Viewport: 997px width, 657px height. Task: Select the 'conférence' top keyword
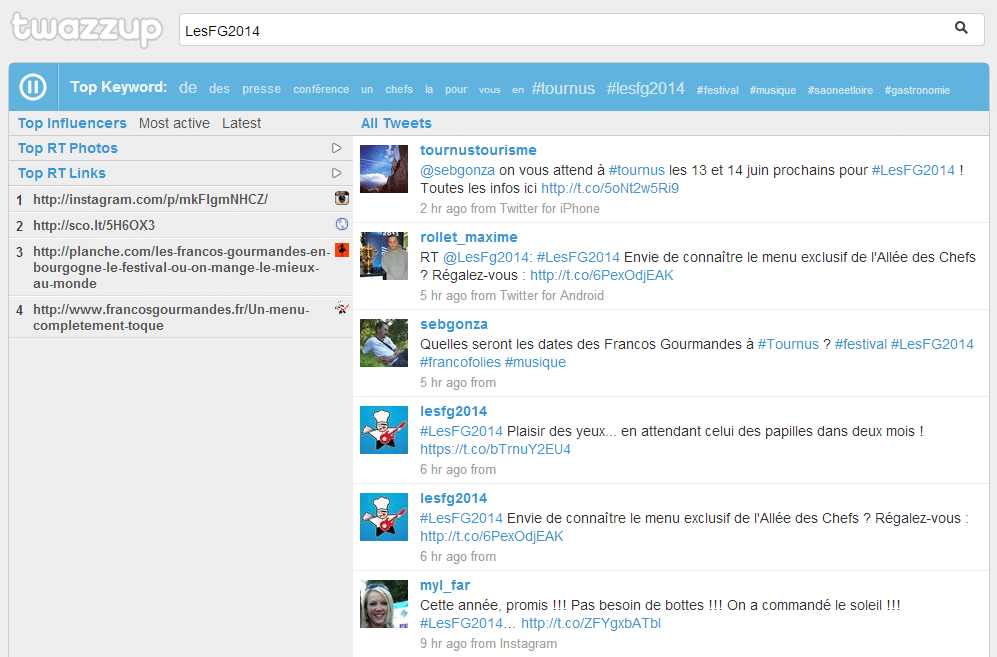click(x=321, y=89)
